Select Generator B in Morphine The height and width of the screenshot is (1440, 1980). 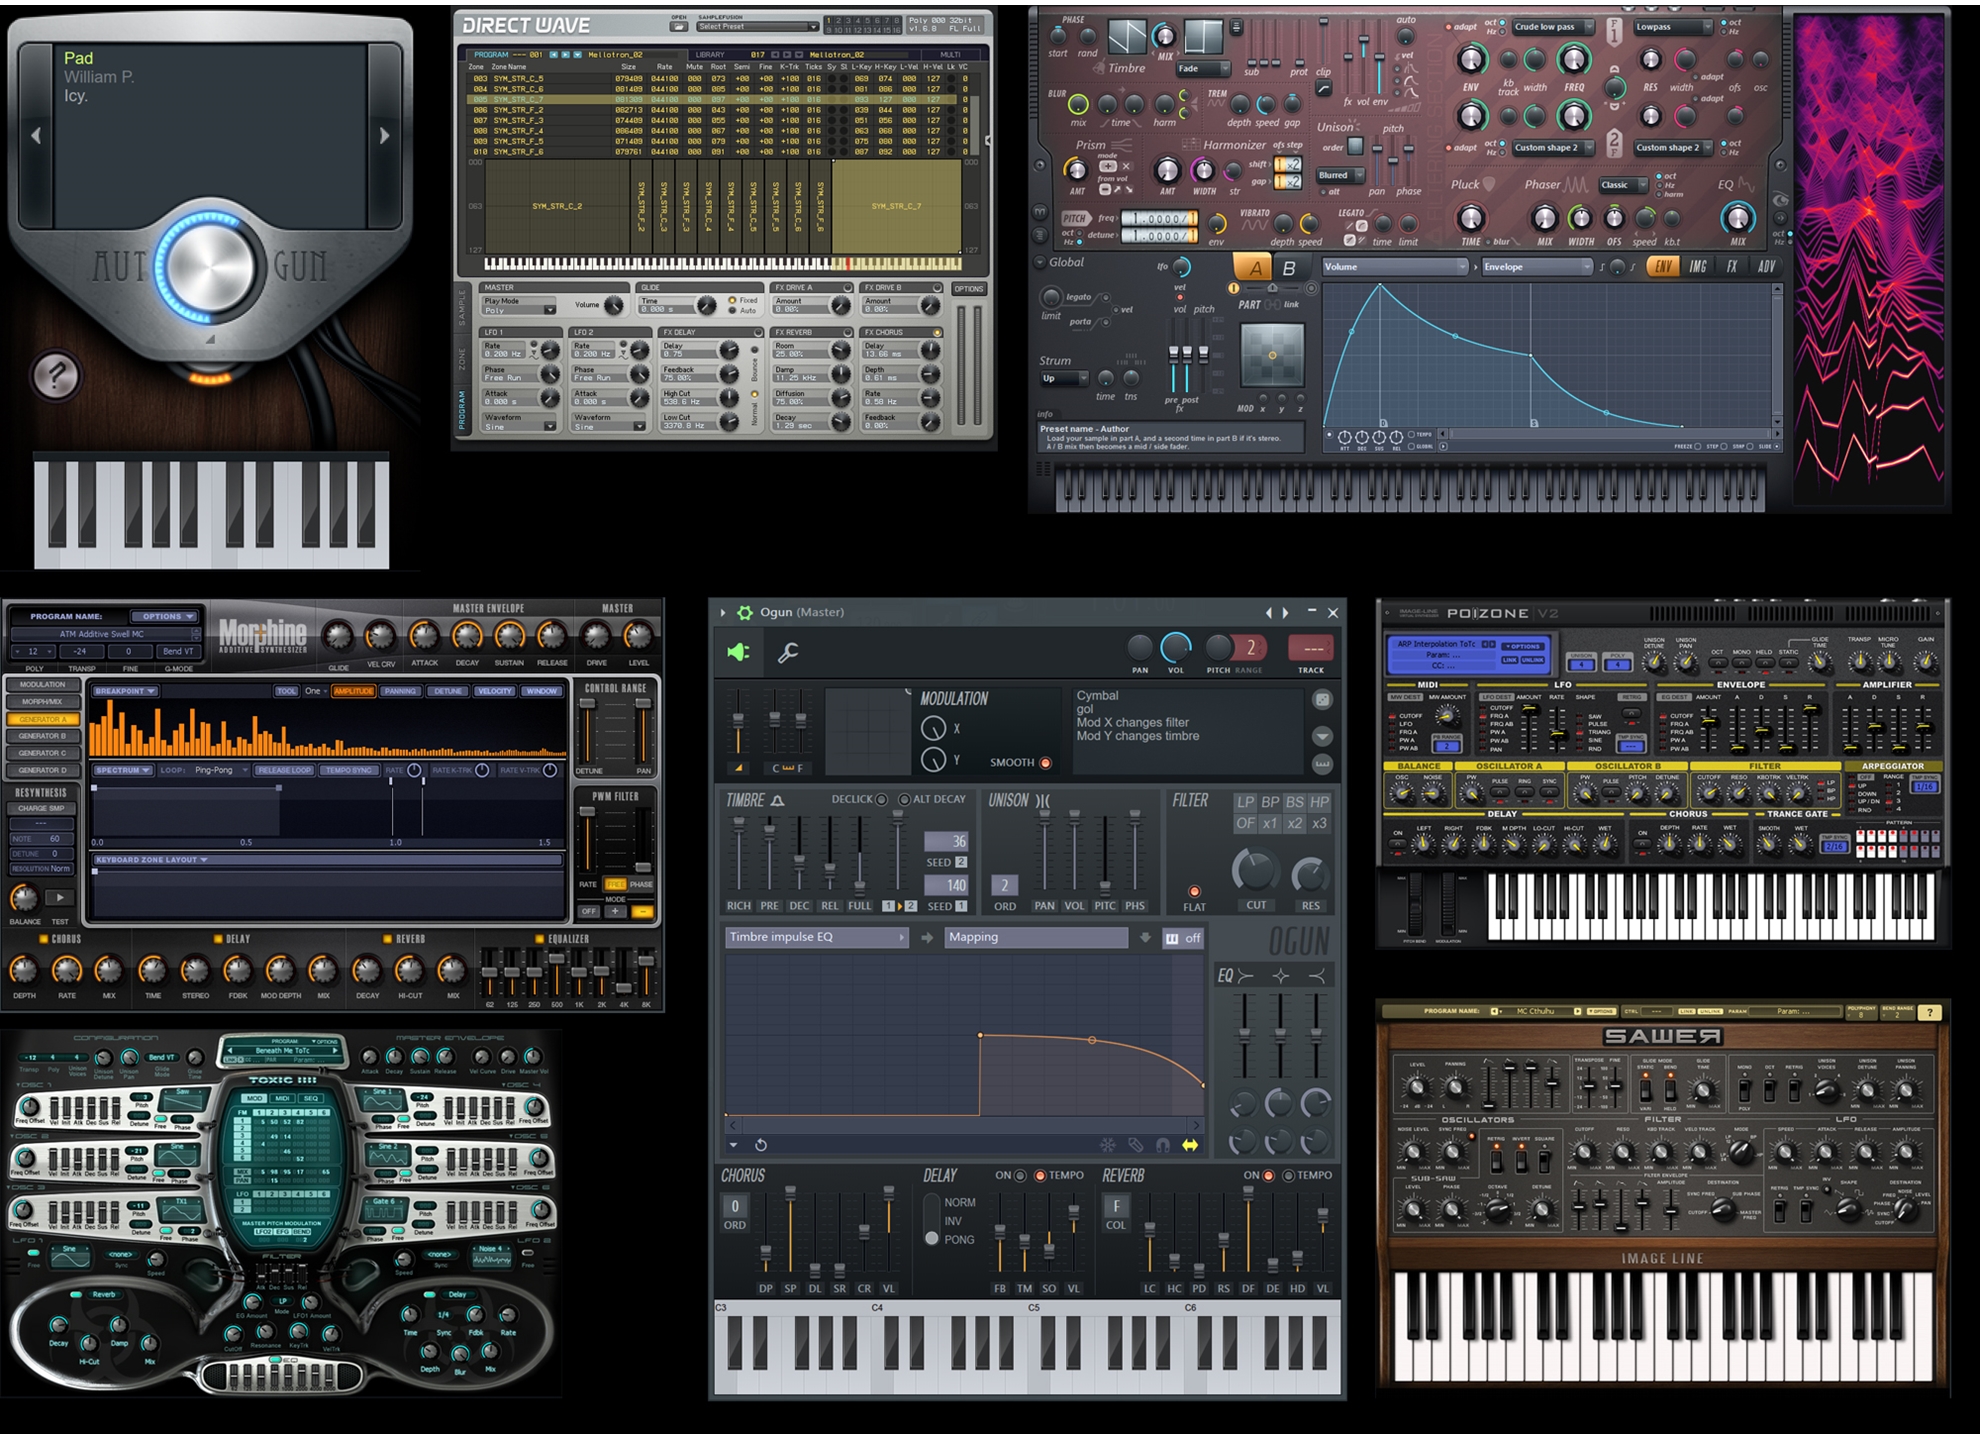(x=42, y=736)
